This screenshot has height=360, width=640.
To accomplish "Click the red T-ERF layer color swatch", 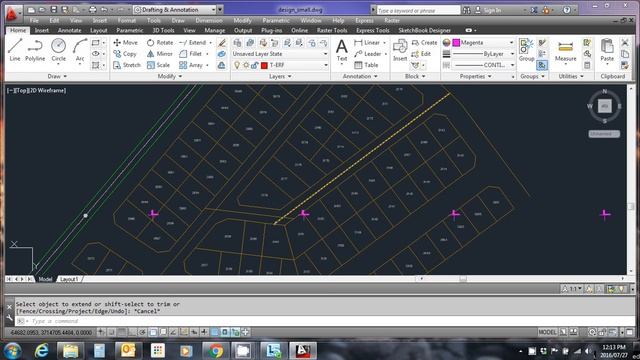I will coord(264,65).
